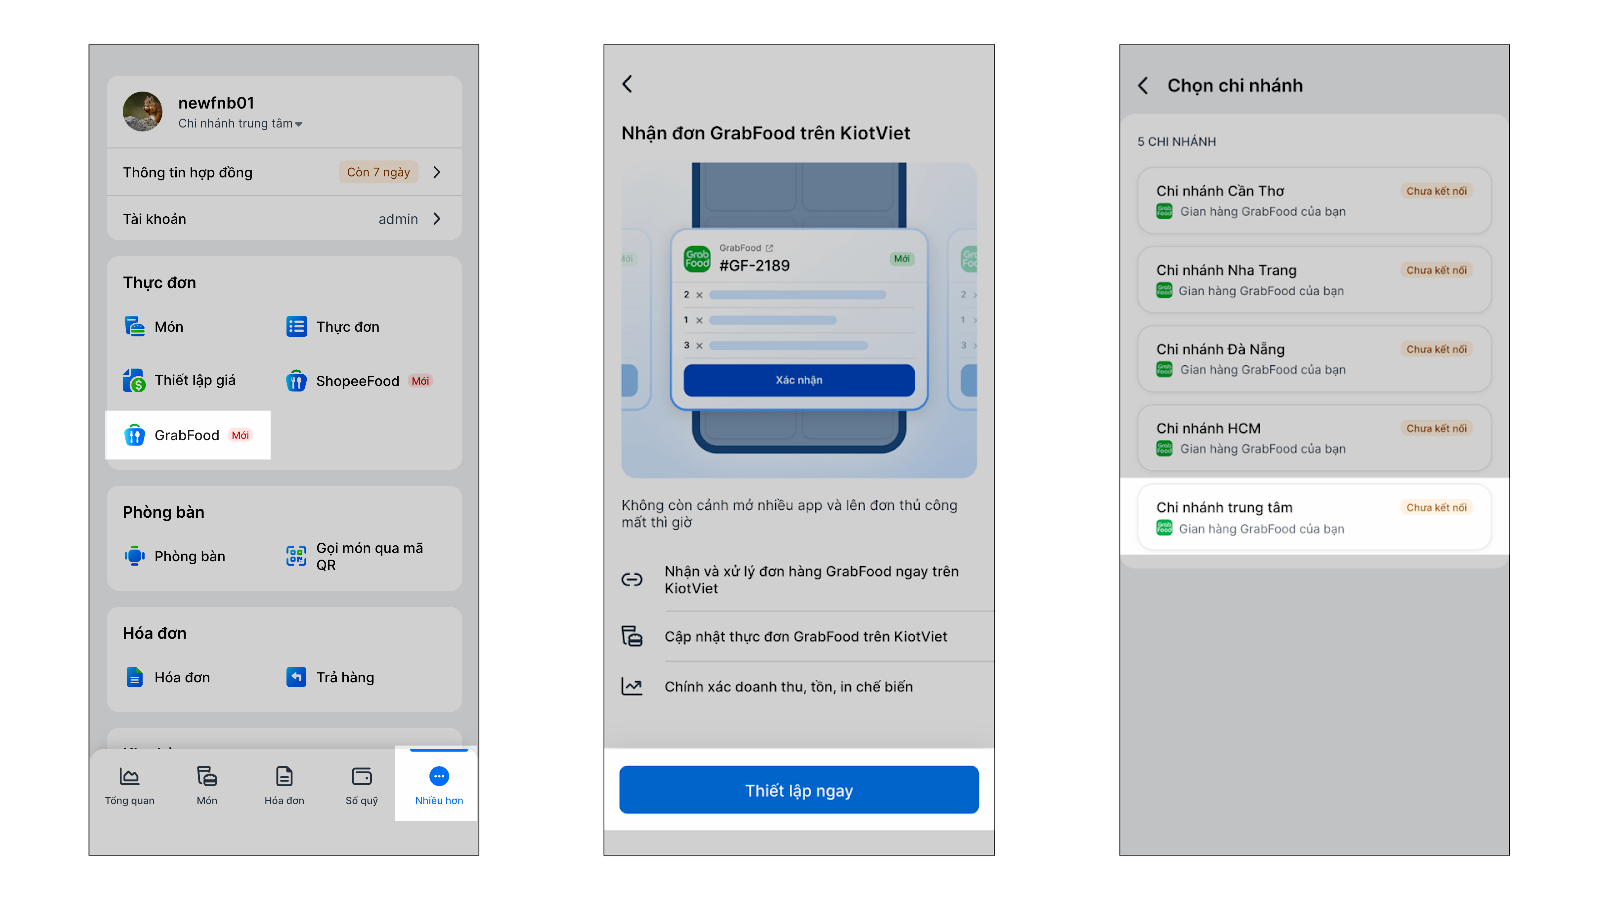Tap the GrabFood logo under Chi nhánh HCM

click(x=1164, y=449)
